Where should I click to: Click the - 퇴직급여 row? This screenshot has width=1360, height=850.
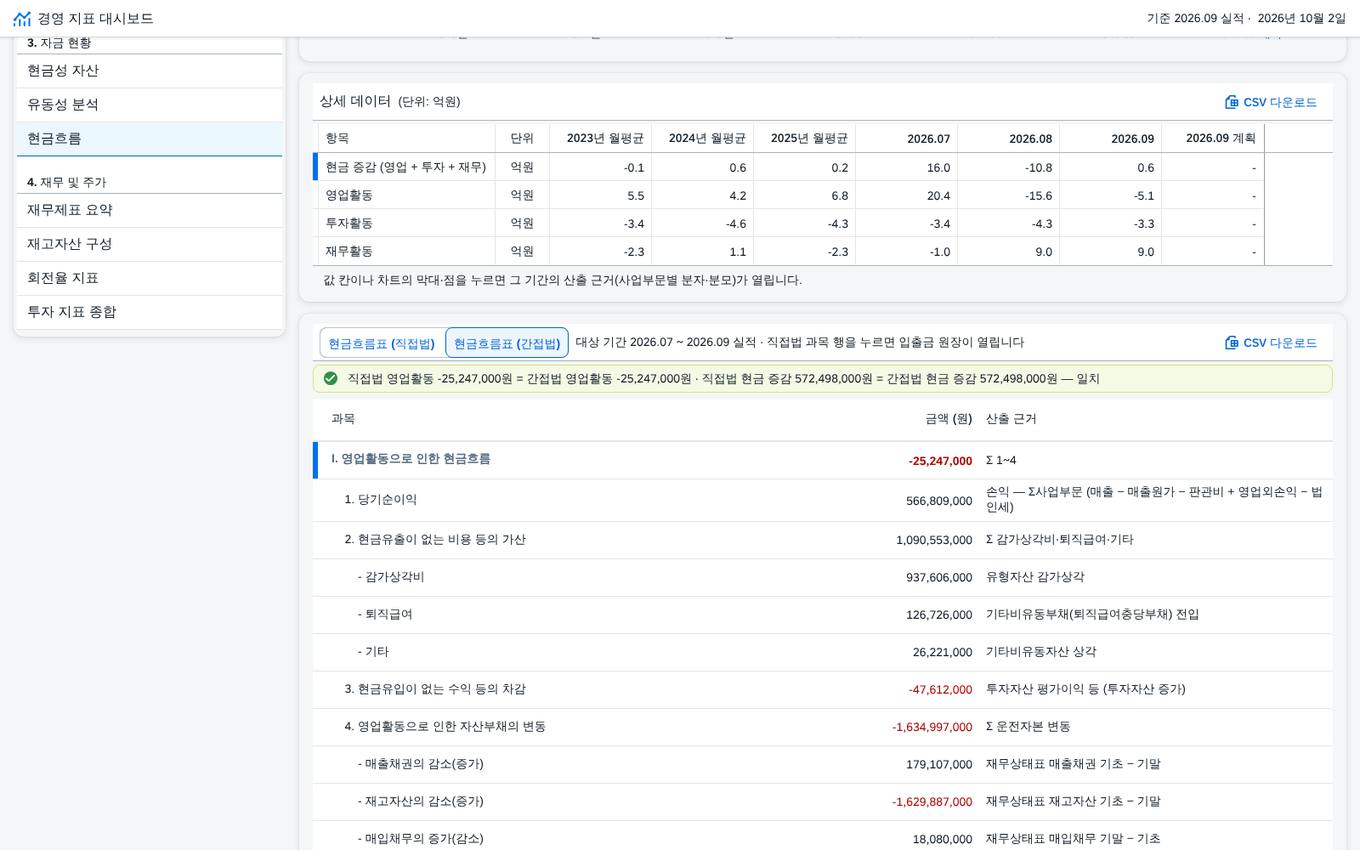point(823,615)
